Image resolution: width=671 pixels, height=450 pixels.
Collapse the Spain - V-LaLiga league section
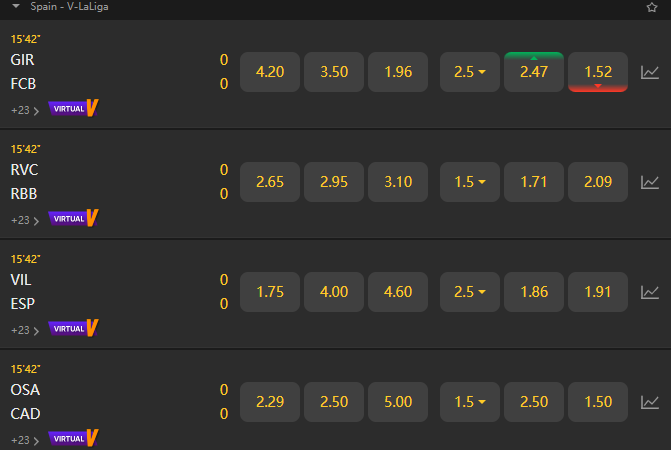point(16,6)
